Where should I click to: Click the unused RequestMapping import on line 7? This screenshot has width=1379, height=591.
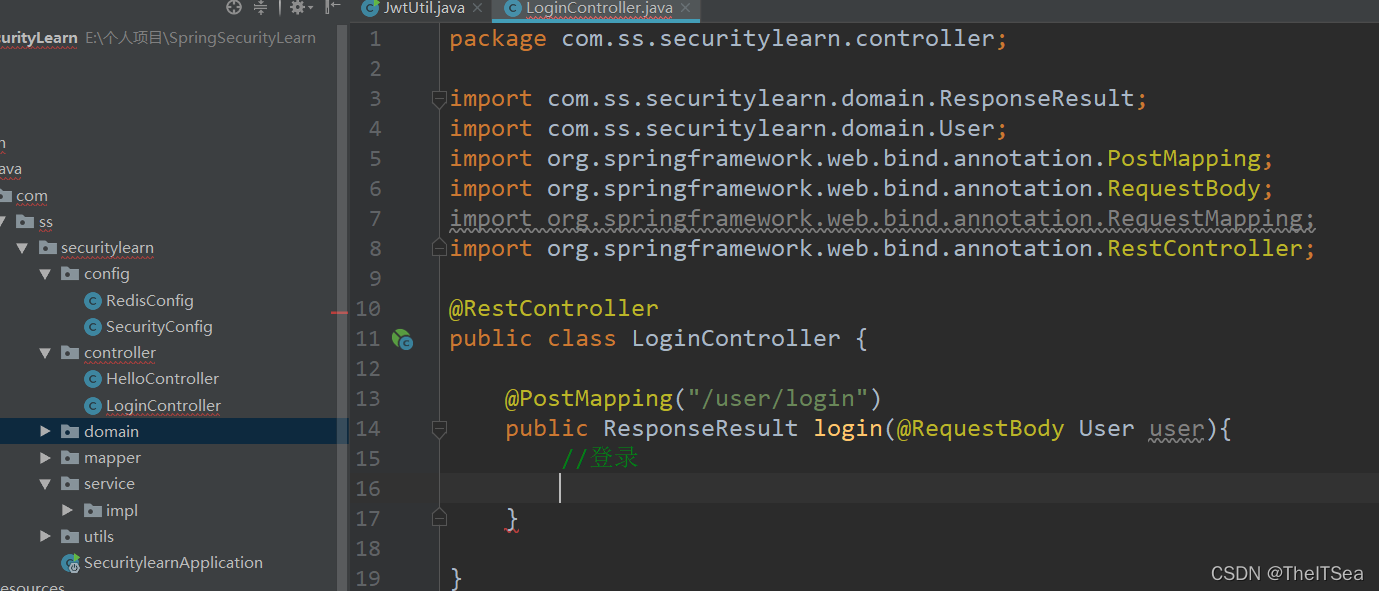tap(882, 218)
